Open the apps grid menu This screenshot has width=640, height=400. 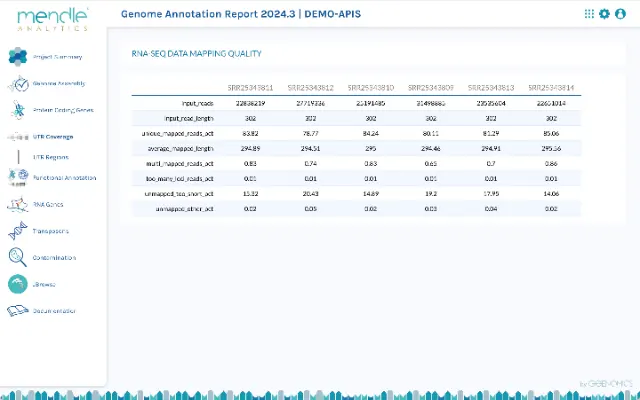589,14
